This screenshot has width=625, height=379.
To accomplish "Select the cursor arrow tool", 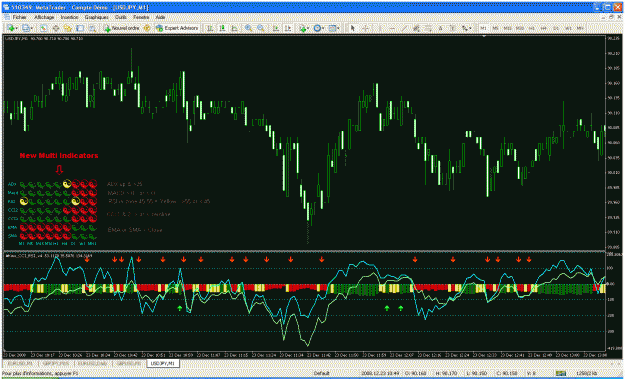I will pyautogui.click(x=353, y=28).
